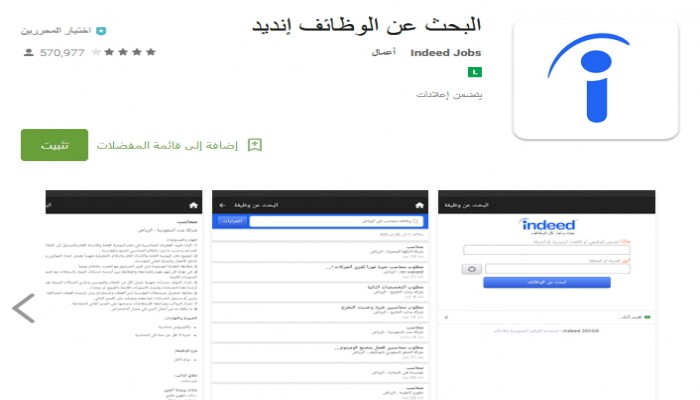Open the Indeed Jobs developer link
The height and width of the screenshot is (400, 700).
pos(446,53)
